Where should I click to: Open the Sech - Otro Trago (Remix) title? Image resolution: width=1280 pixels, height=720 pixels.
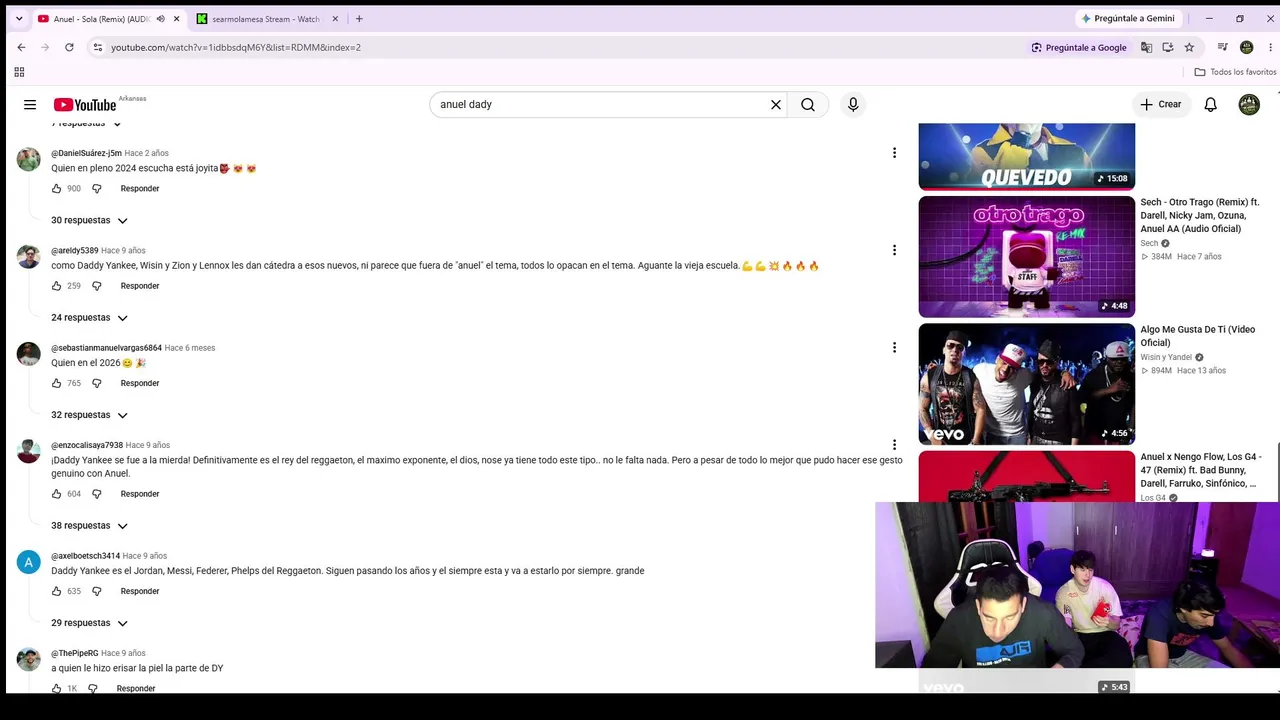click(1200, 215)
